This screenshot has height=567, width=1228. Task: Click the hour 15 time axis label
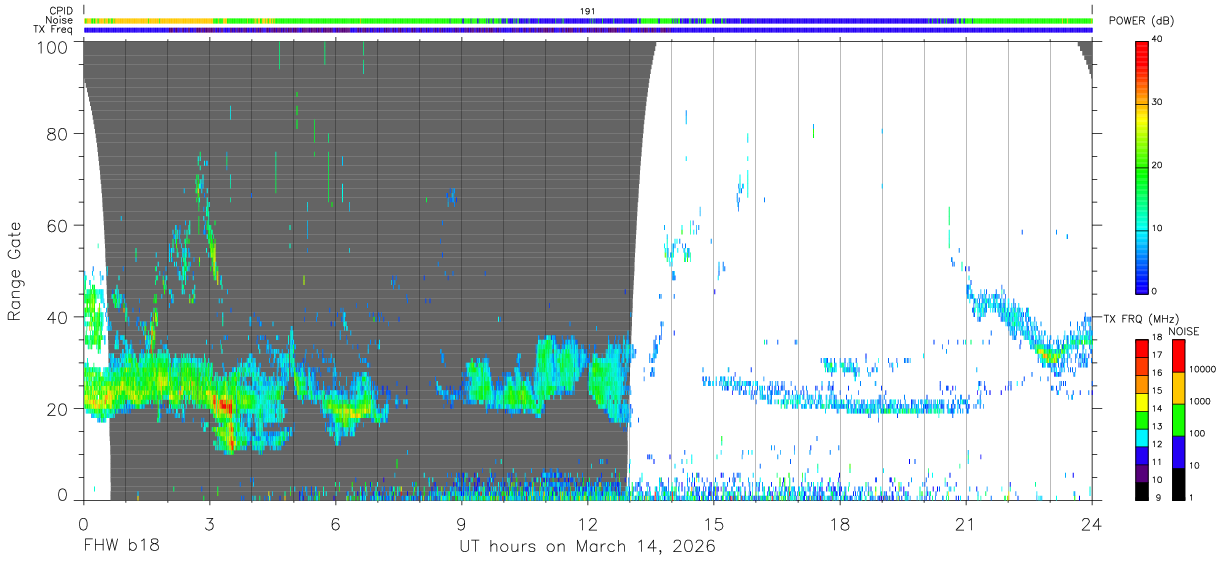[x=714, y=523]
